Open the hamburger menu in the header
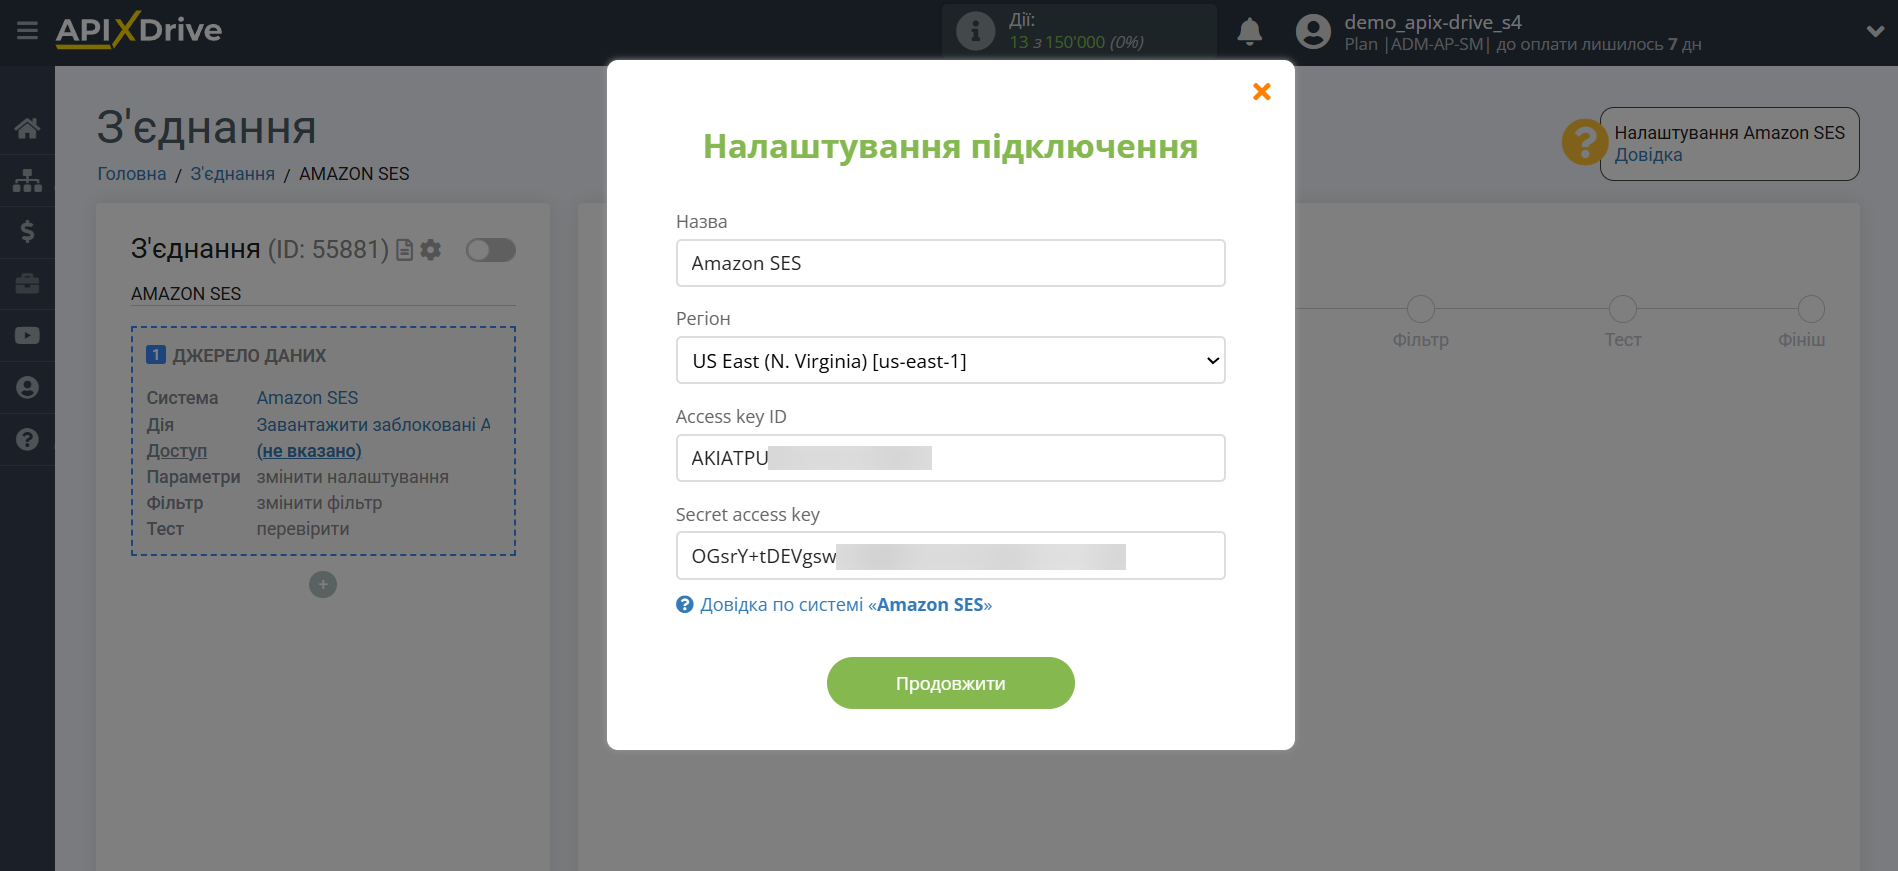 27,31
